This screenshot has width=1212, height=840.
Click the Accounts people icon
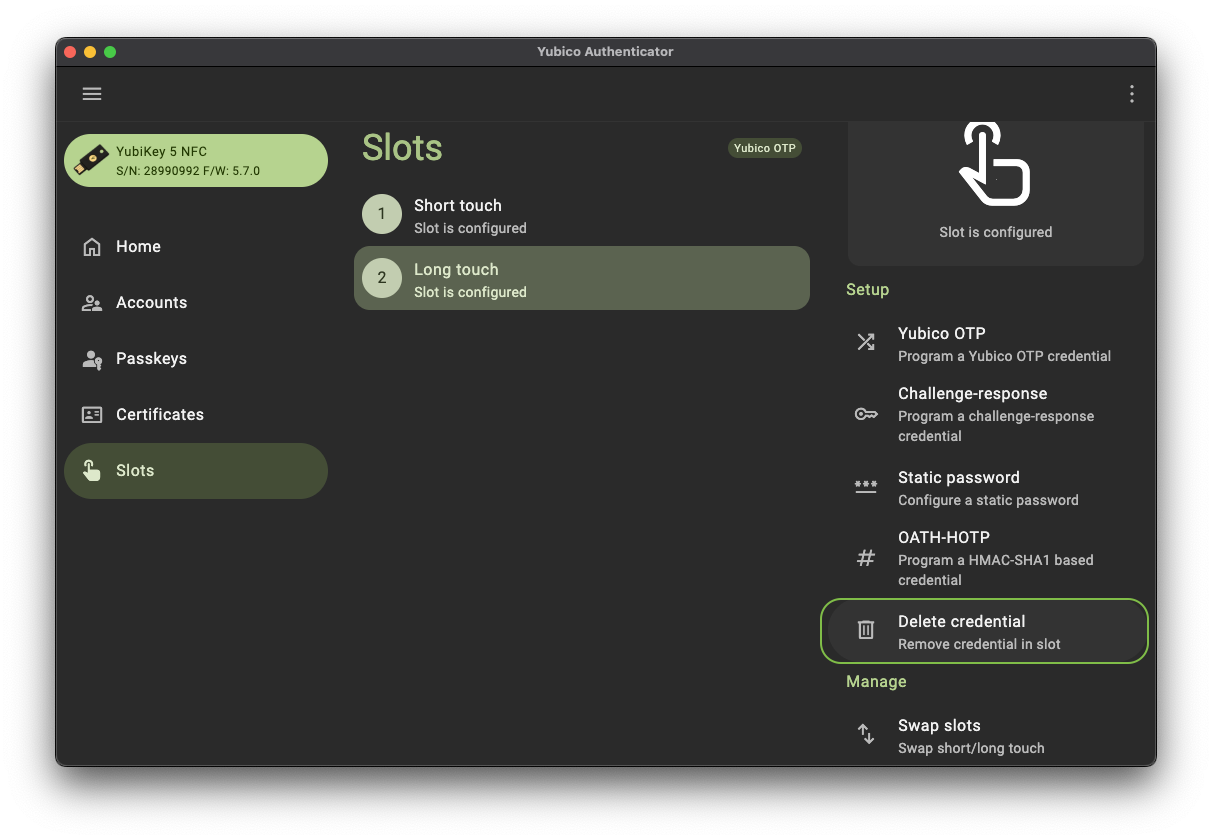pos(92,303)
